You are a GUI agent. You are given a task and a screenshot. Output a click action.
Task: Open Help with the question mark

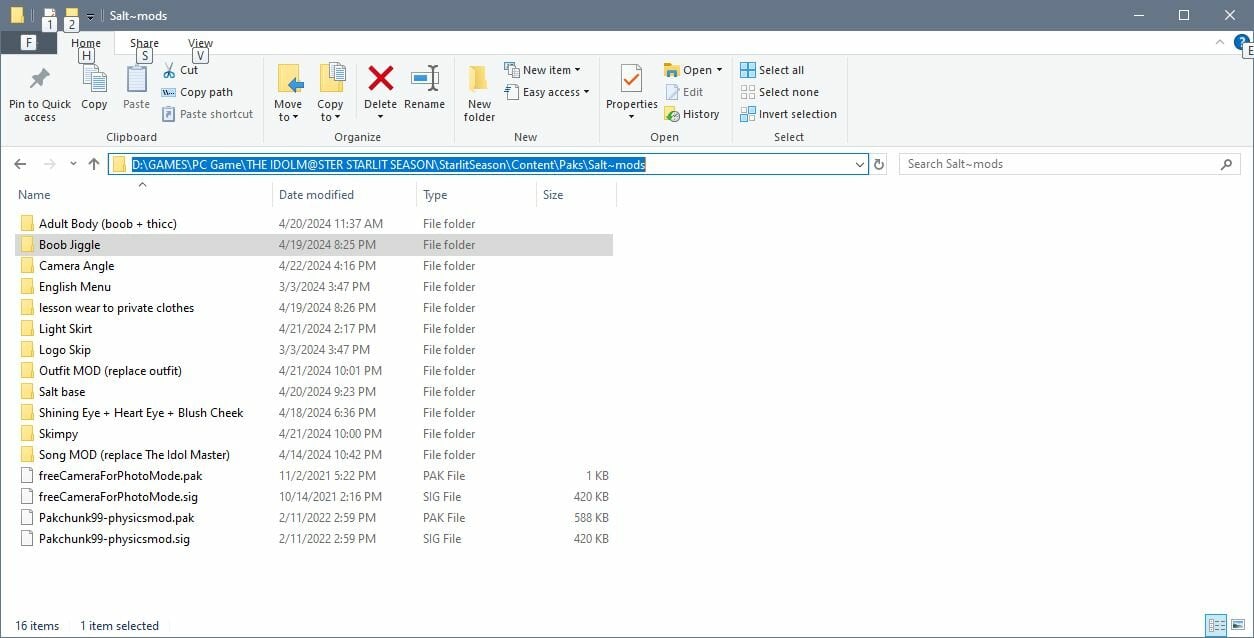(1241, 42)
